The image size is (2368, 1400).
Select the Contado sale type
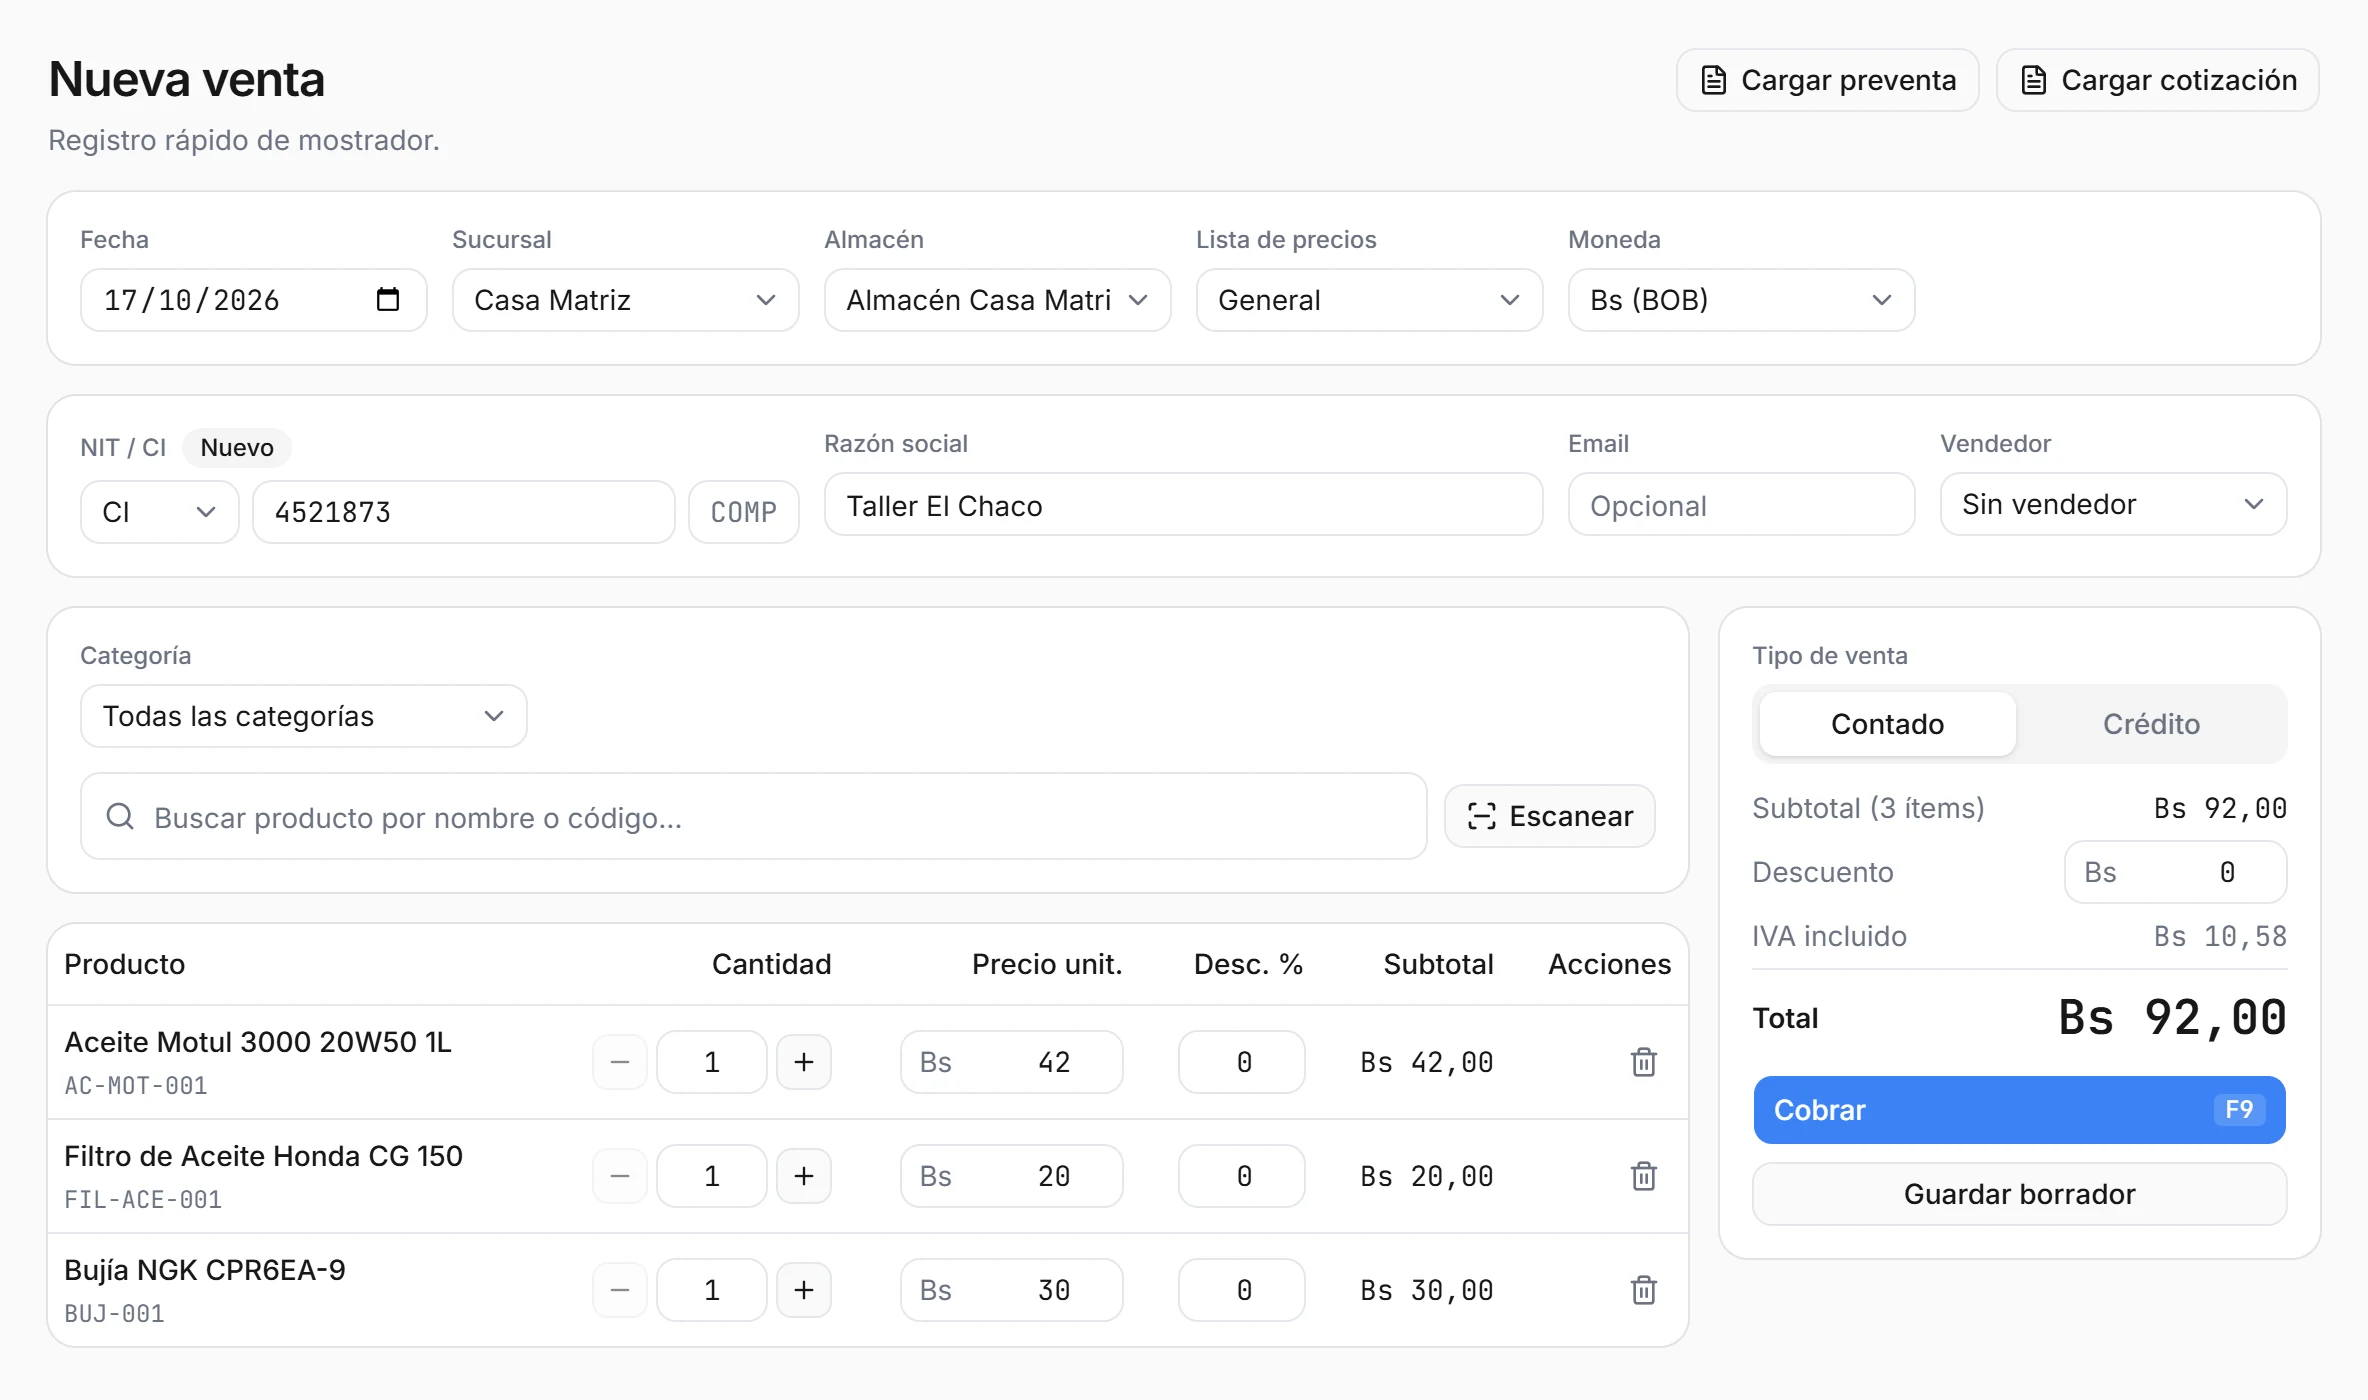coord(1887,724)
